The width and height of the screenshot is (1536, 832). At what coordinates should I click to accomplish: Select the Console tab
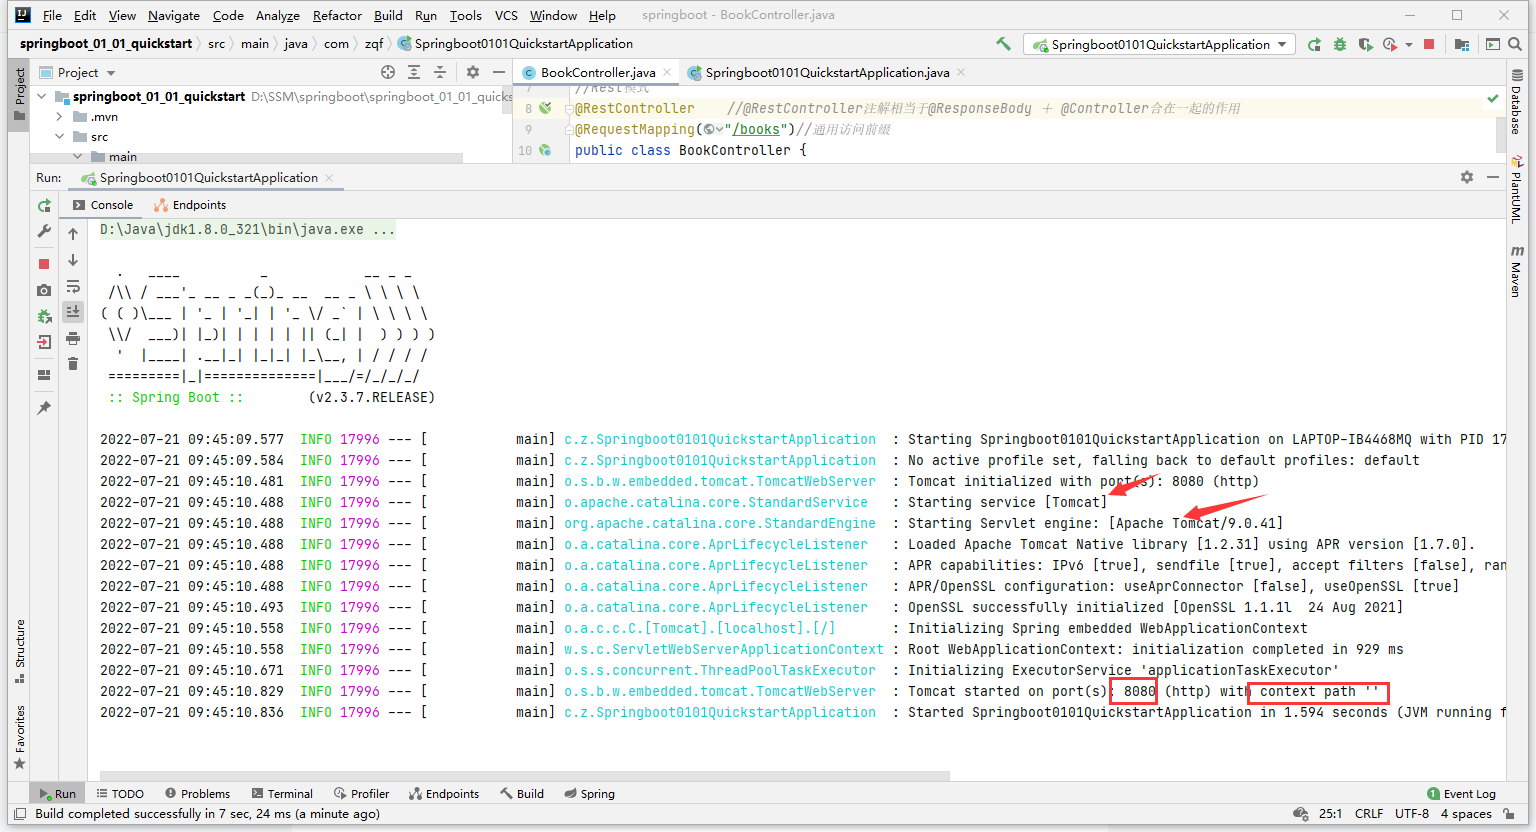click(103, 205)
